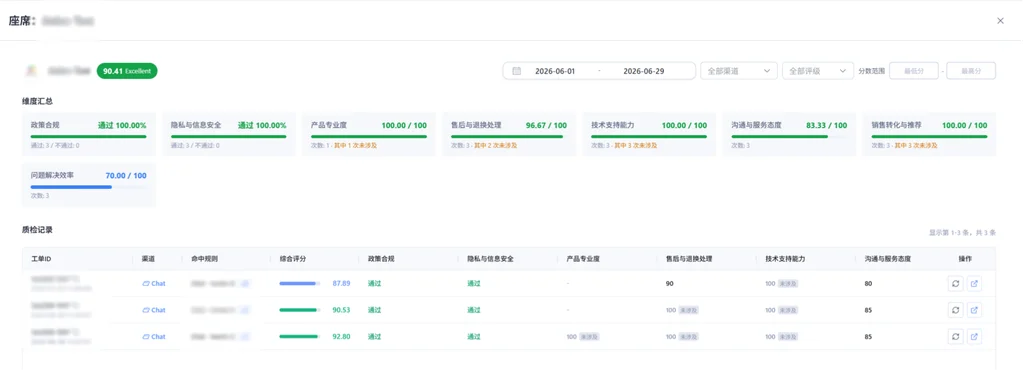Click the 命中规则 column header

pos(205,259)
